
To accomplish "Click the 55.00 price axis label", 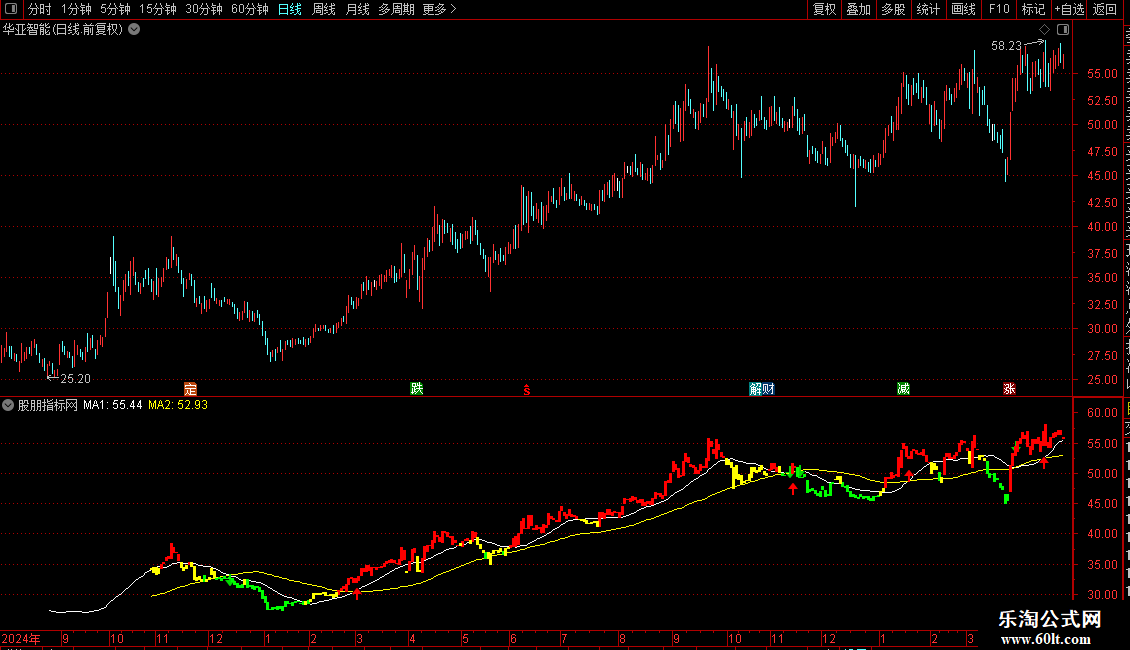I will coord(1103,74).
